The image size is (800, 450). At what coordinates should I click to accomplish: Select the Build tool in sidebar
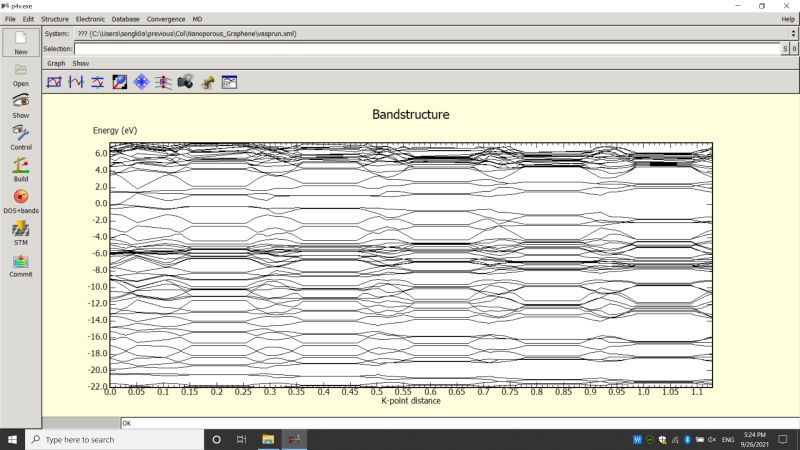click(x=20, y=169)
